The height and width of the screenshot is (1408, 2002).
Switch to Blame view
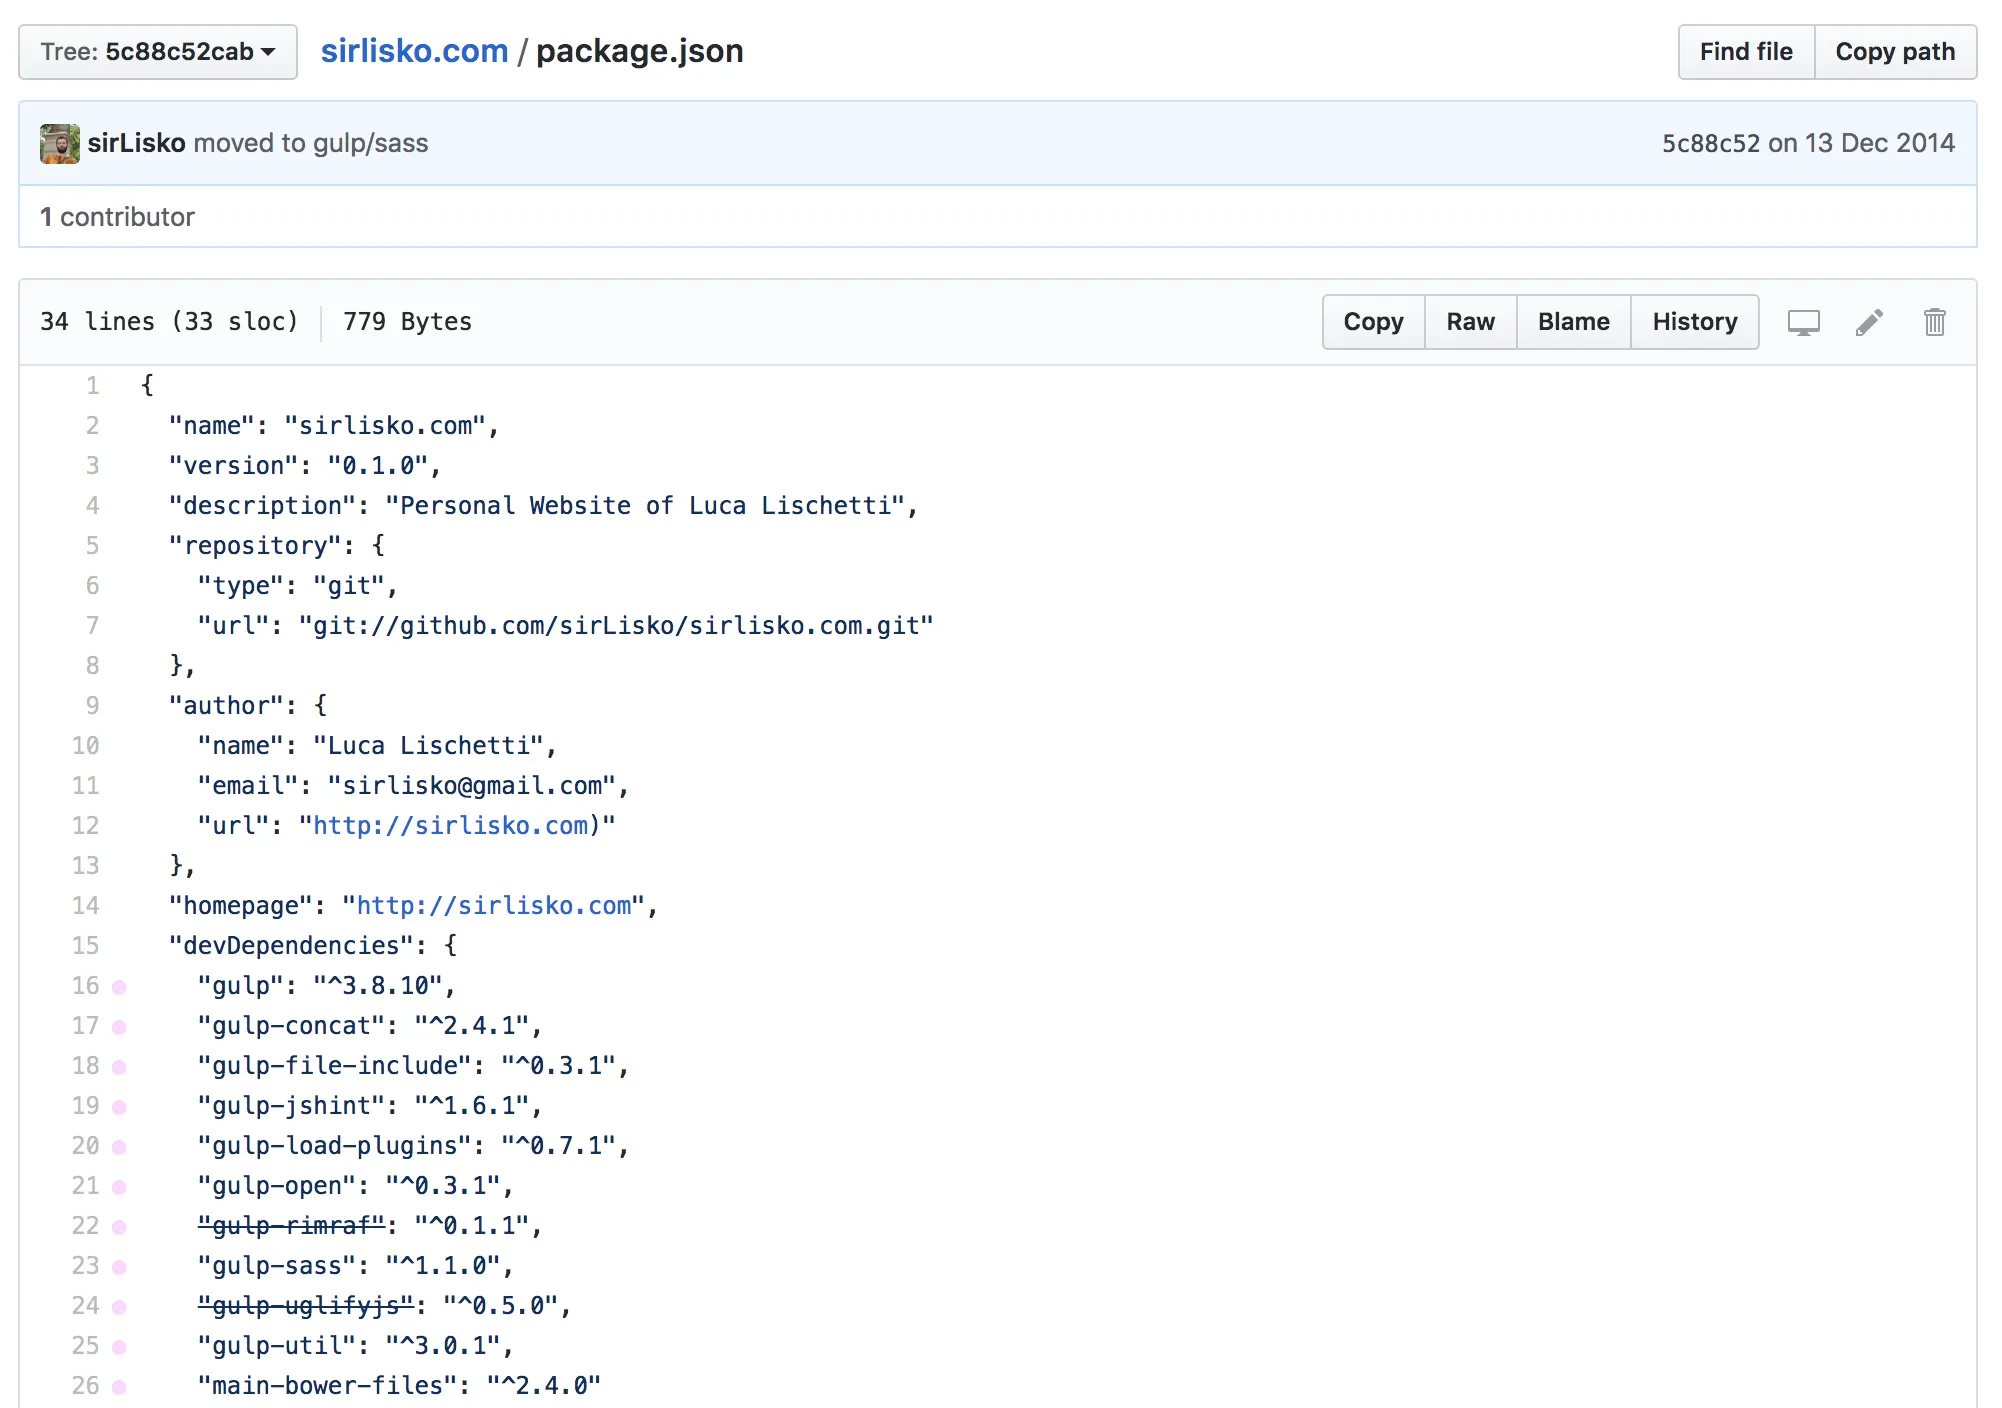click(1573, 322)
